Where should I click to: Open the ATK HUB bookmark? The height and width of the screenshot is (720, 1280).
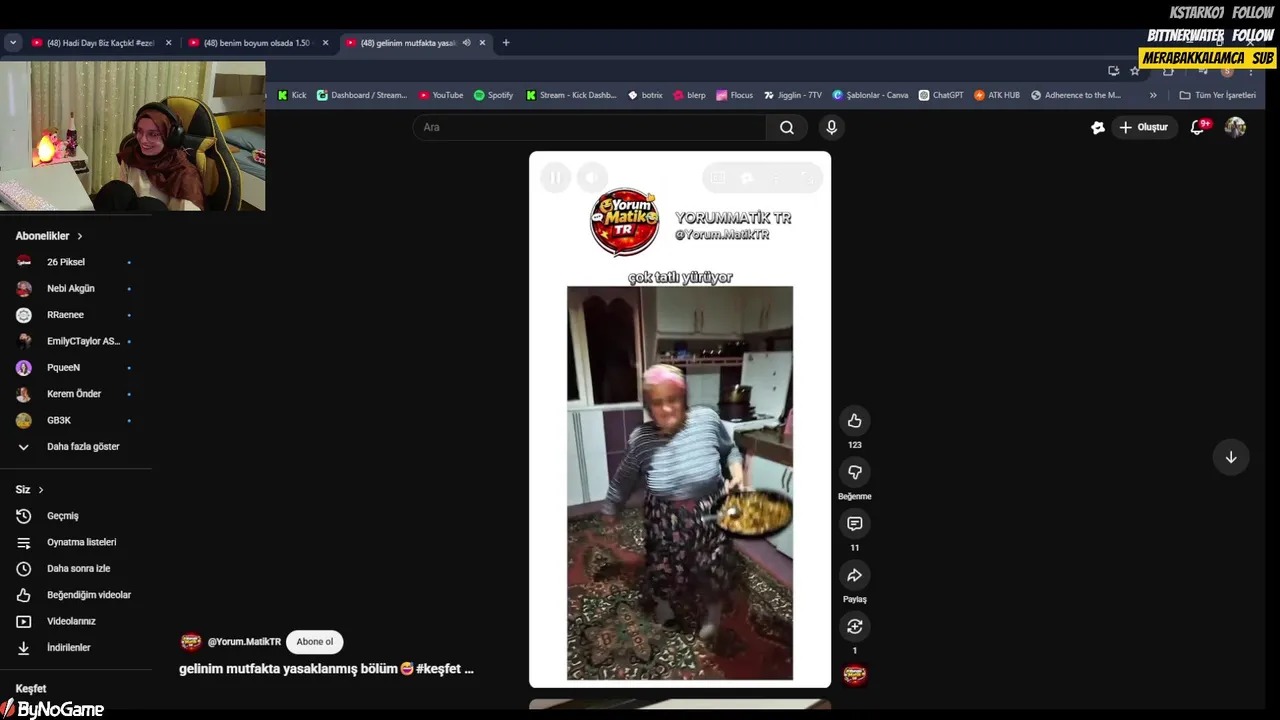997,95
